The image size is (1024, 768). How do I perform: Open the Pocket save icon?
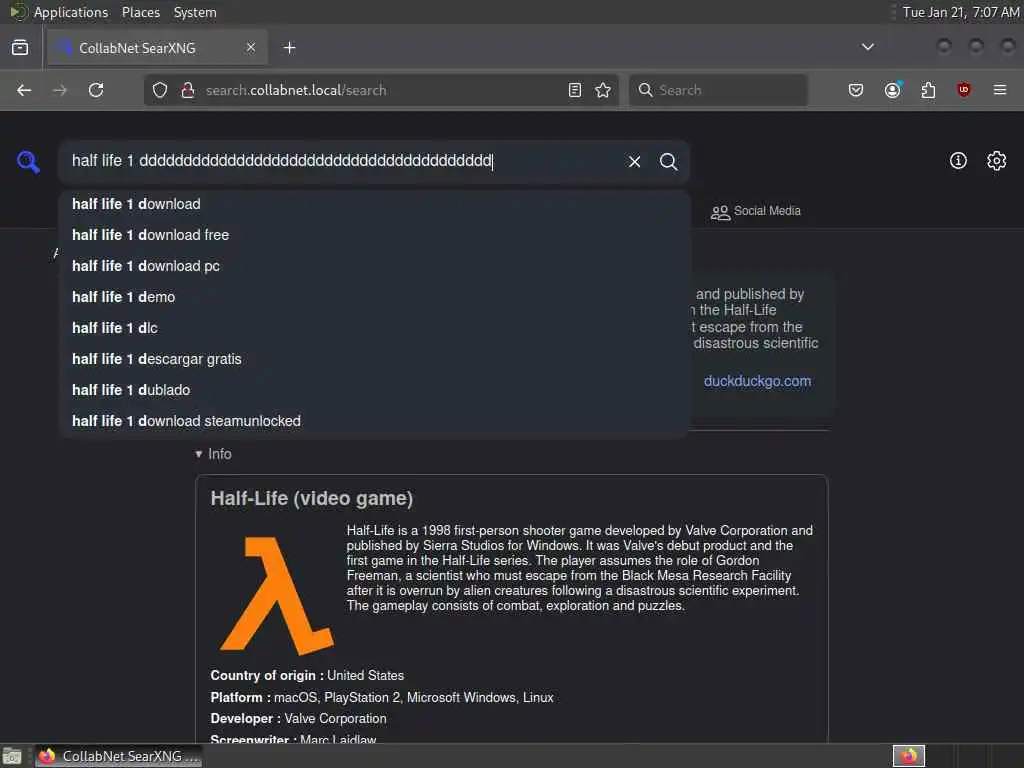point(856,90)
